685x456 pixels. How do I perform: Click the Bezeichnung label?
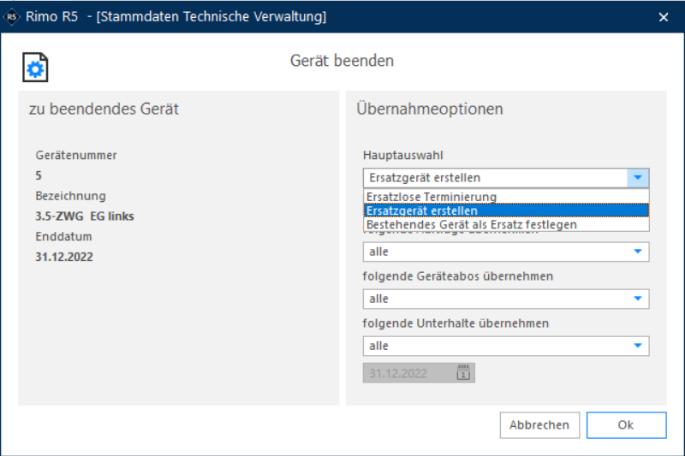pyautogui.click(x=71, y=196)
